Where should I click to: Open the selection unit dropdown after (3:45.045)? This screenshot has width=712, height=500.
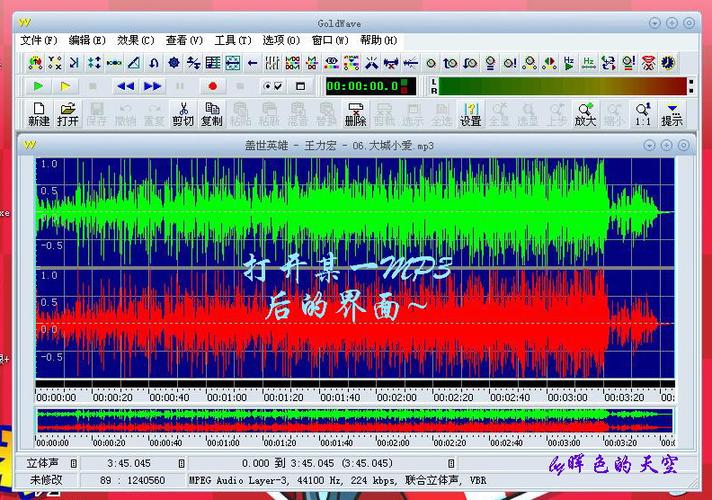click(x=451, y=463)
